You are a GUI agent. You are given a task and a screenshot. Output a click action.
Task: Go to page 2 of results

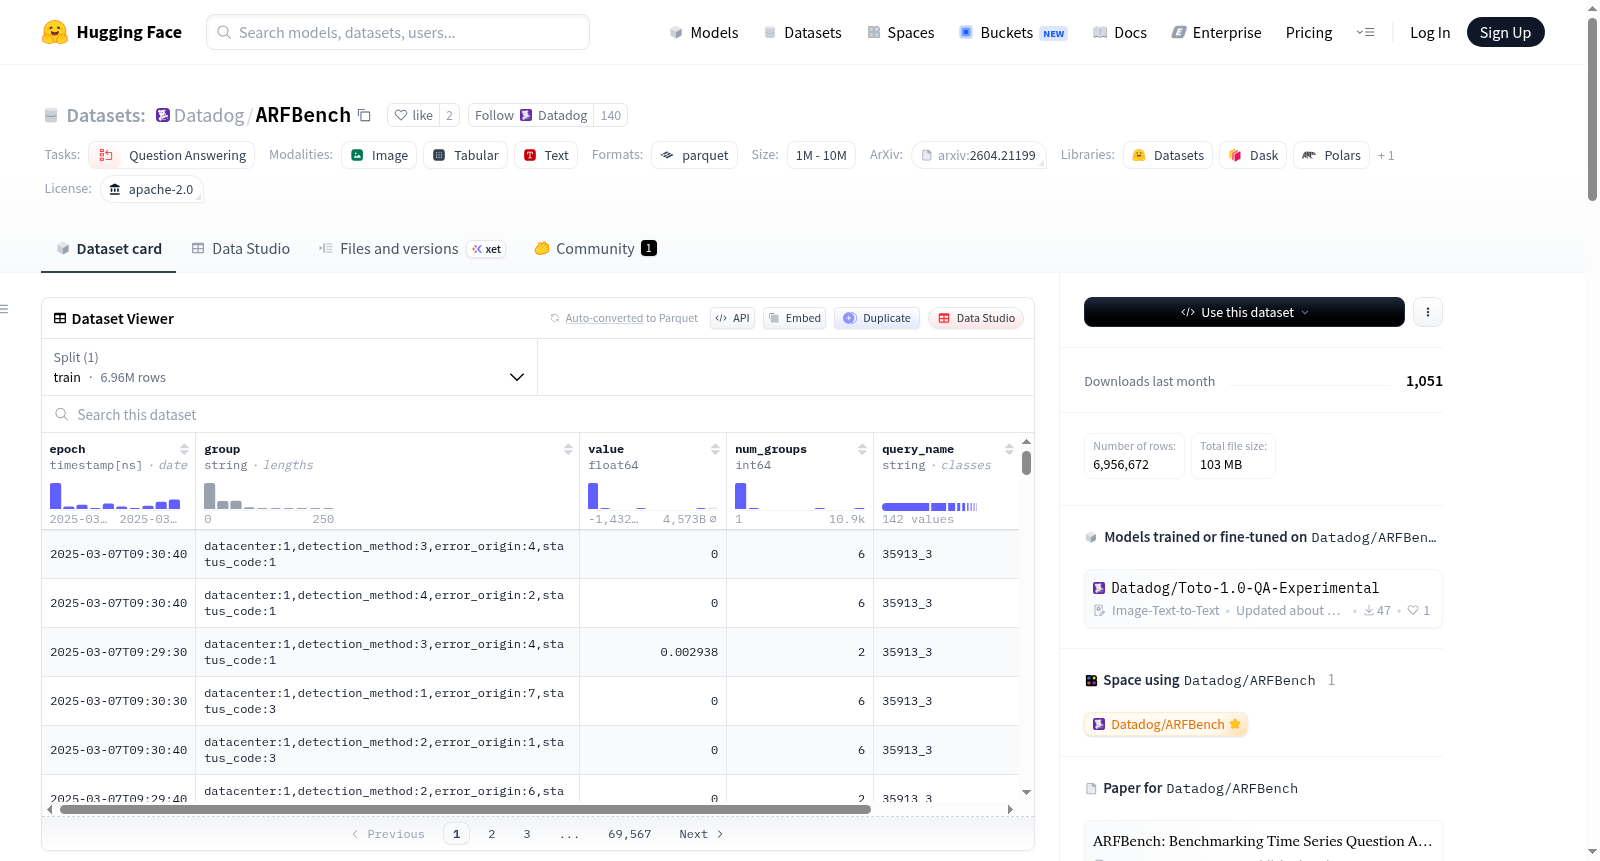[x=492, y=834]
